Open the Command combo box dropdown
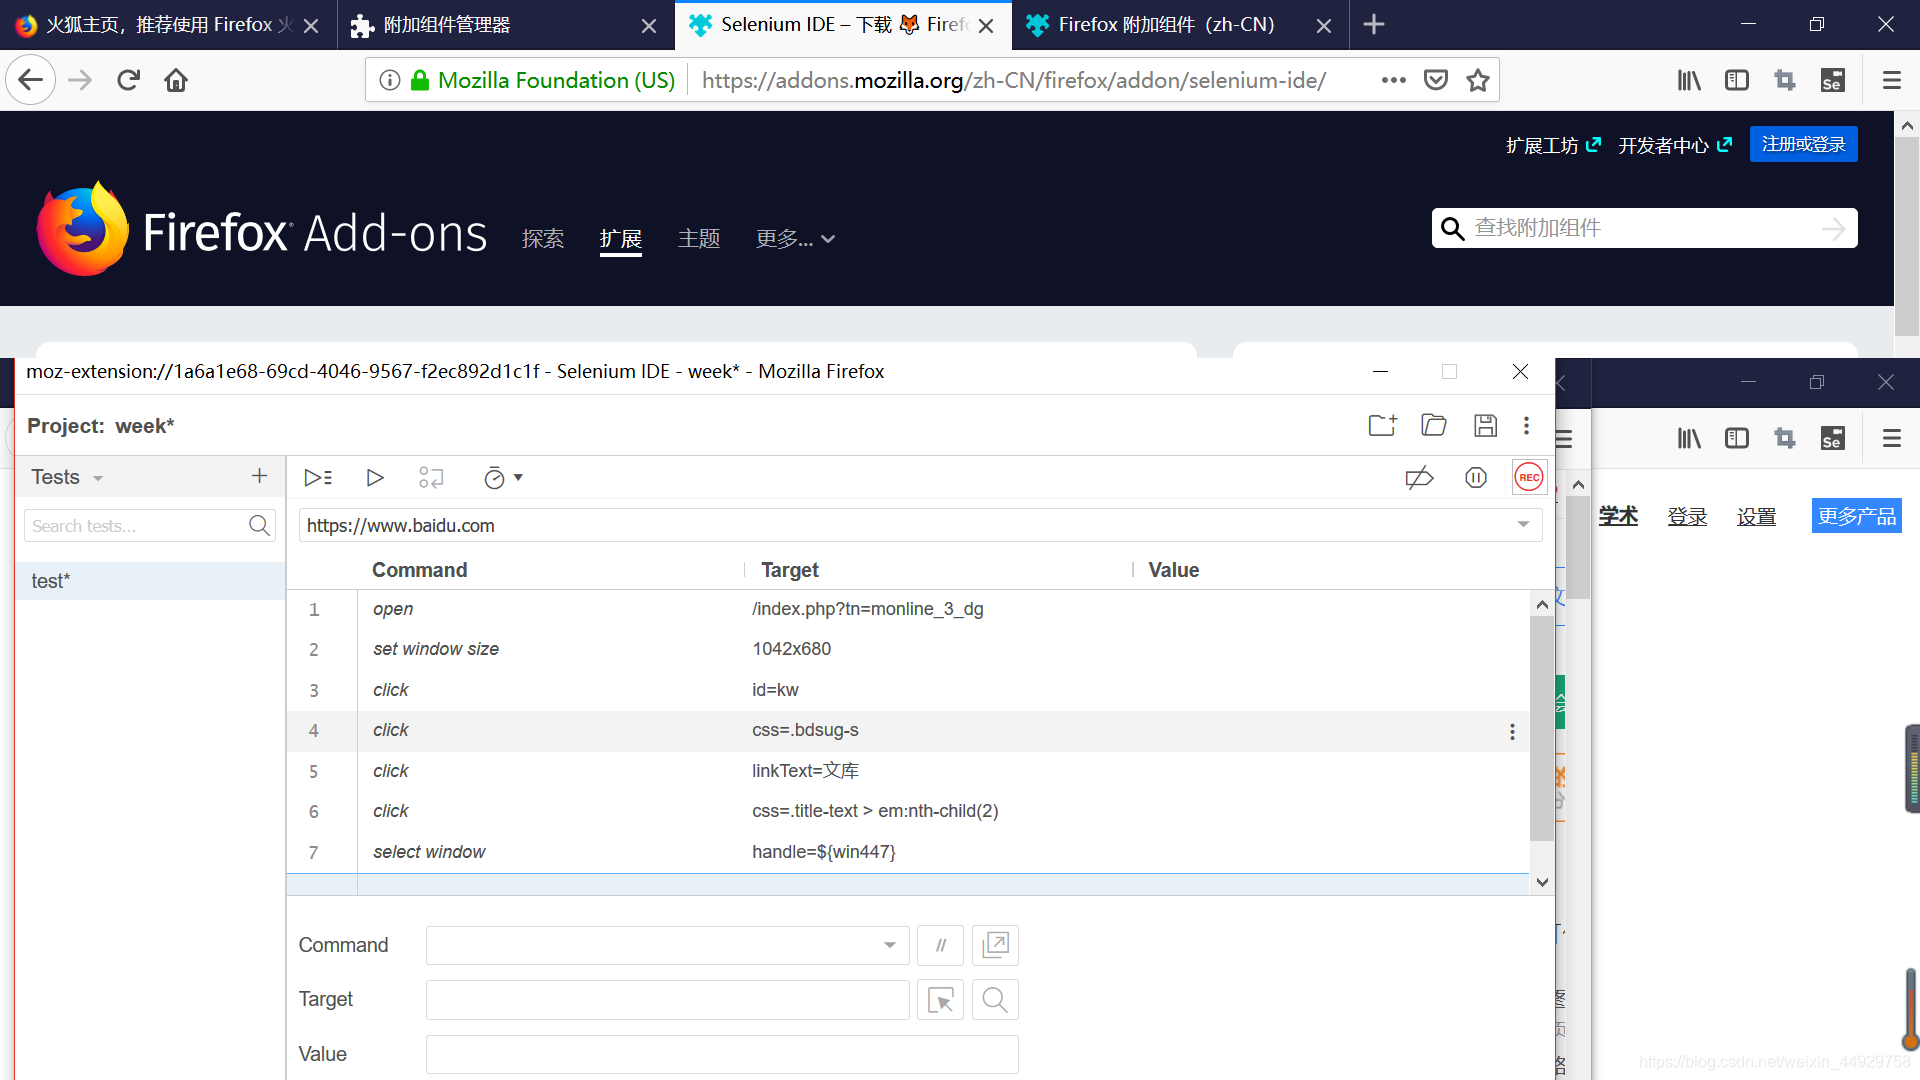The height and width of the screenshot is (1080, 1920). [889, 945]
